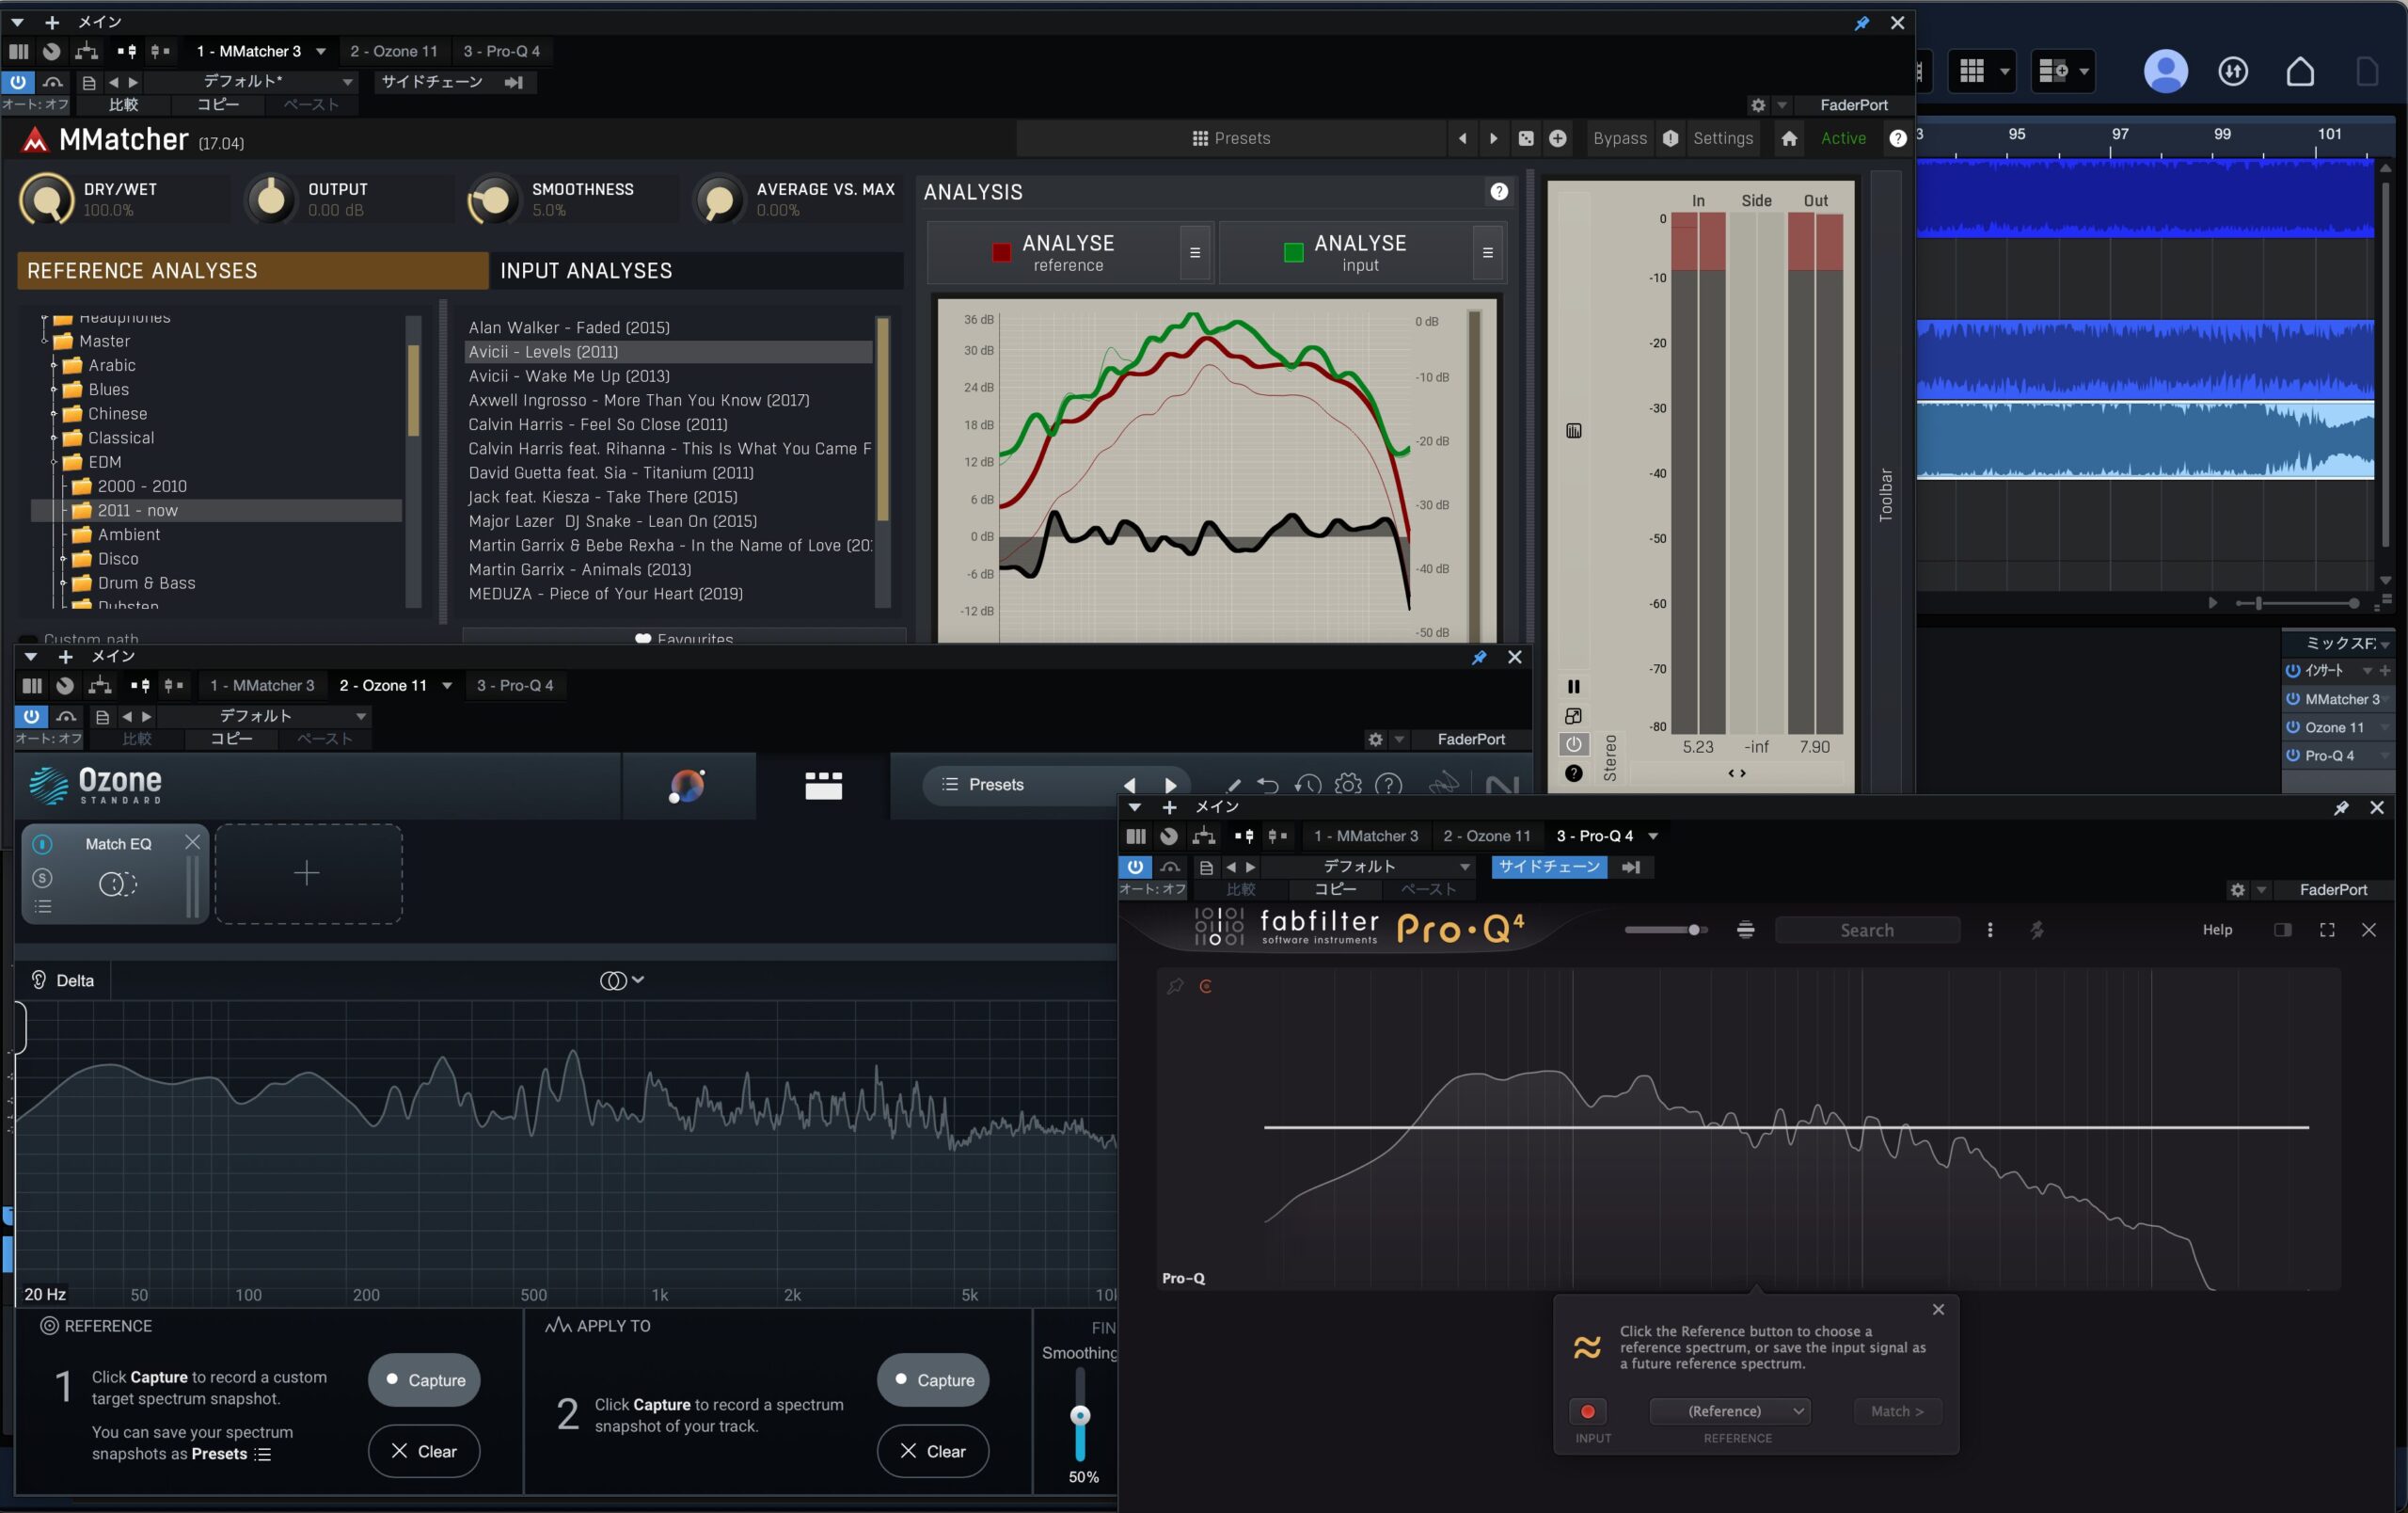Viewport: 2408px width, 1513px height.
Task: Click Pro-Q 4 sidechain input arrow icon
Action: pos(1631,867)
